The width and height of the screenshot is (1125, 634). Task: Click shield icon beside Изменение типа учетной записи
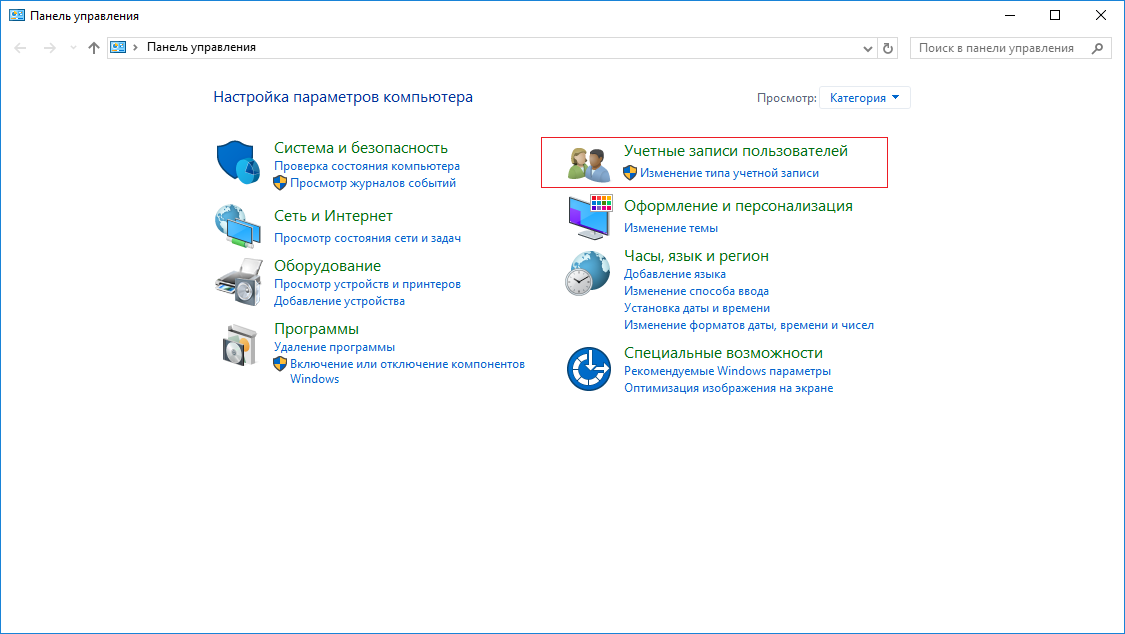(630, 173)
